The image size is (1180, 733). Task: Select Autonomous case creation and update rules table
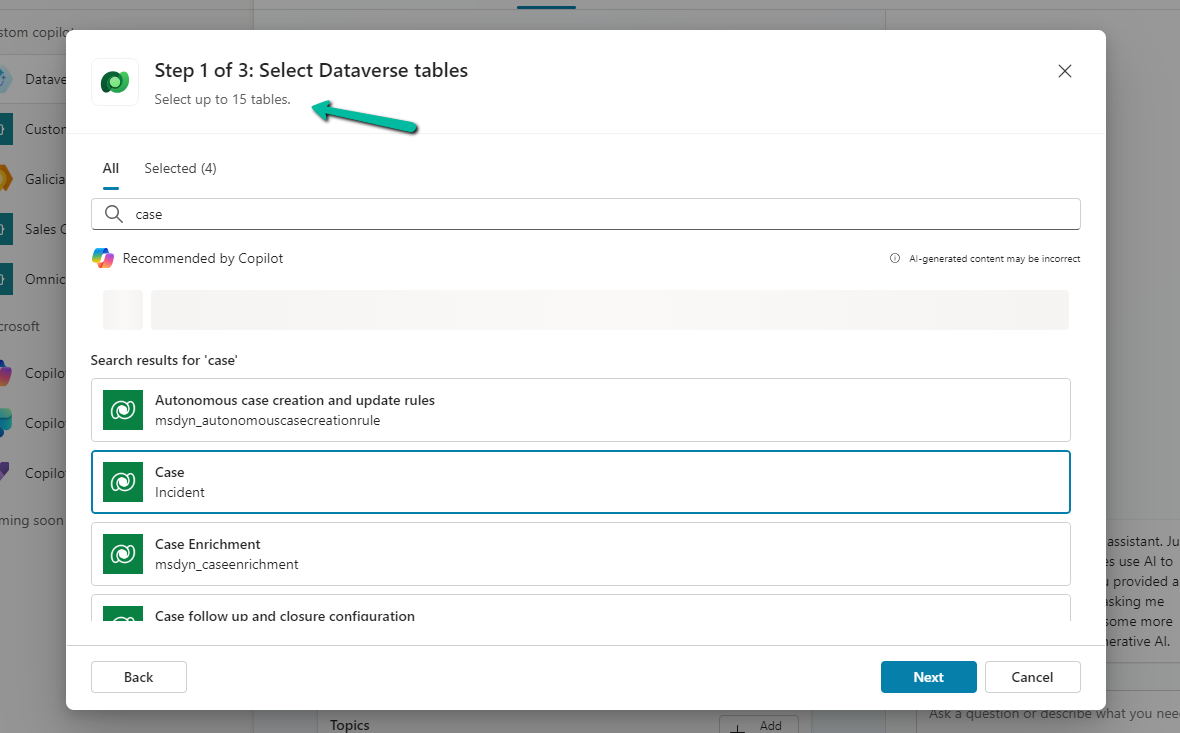point(600,410)
